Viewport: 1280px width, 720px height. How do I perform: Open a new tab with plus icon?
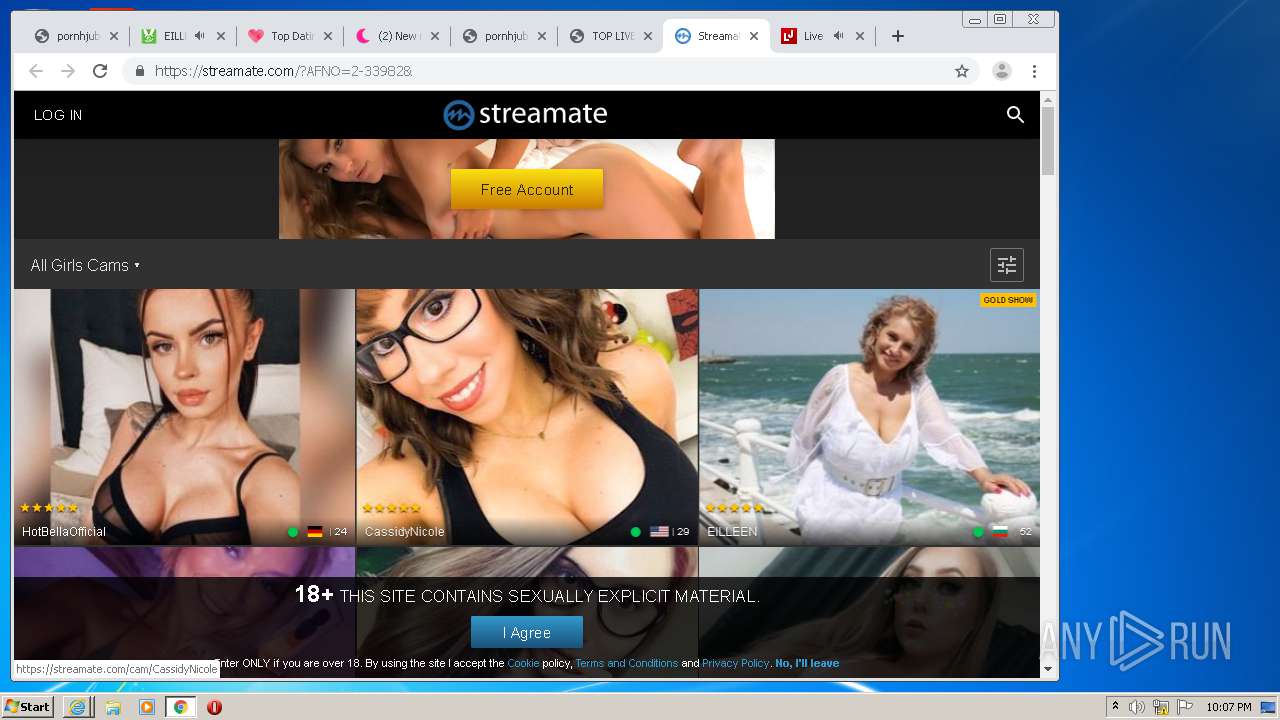pyautogui.click(x=898, y=36)
